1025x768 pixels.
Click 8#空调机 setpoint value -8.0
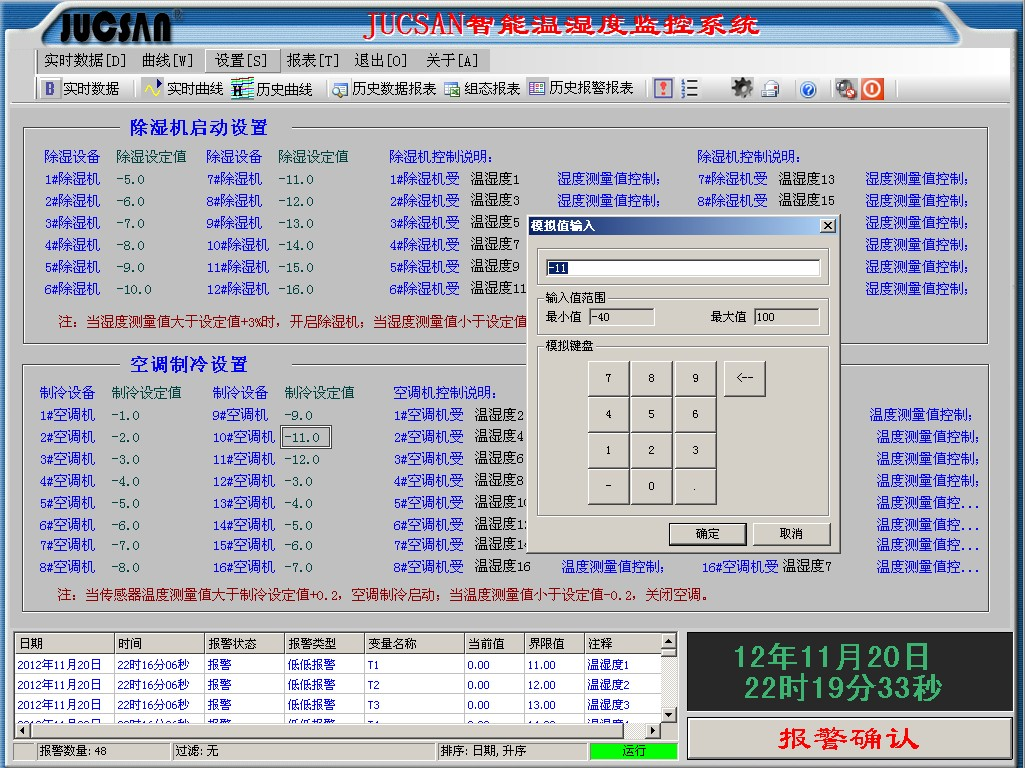(125, 567)
